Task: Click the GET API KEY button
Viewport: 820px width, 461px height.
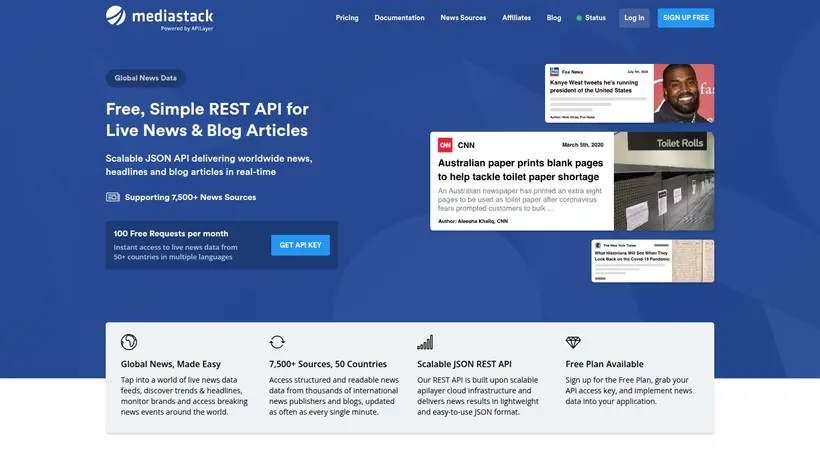Action: [x=300, y=245]
